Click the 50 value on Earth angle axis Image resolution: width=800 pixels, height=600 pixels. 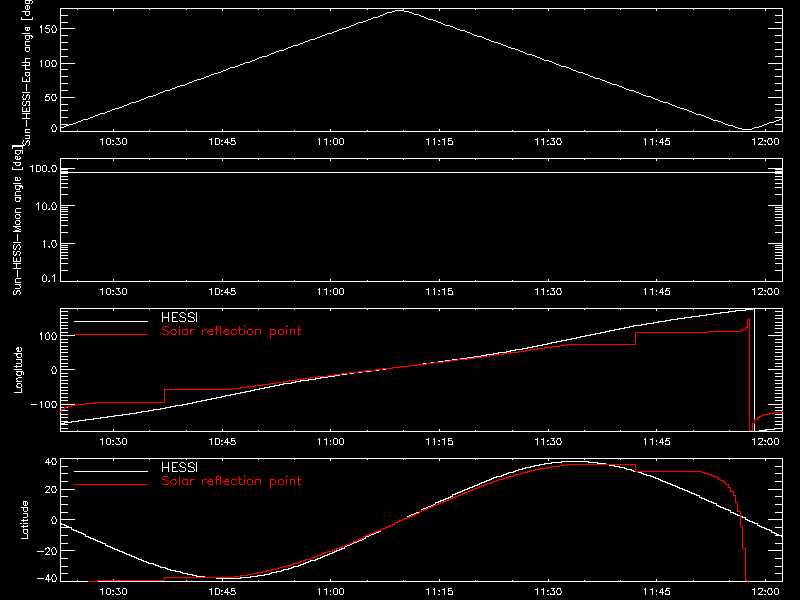point(51,97)
